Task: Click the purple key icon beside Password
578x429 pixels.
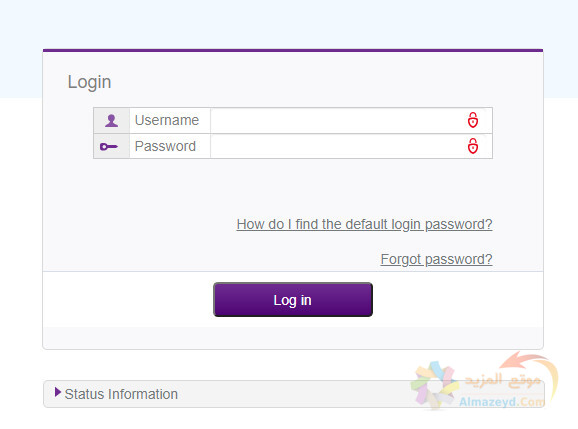Action: pyautogui.click(x=109, y=147)
